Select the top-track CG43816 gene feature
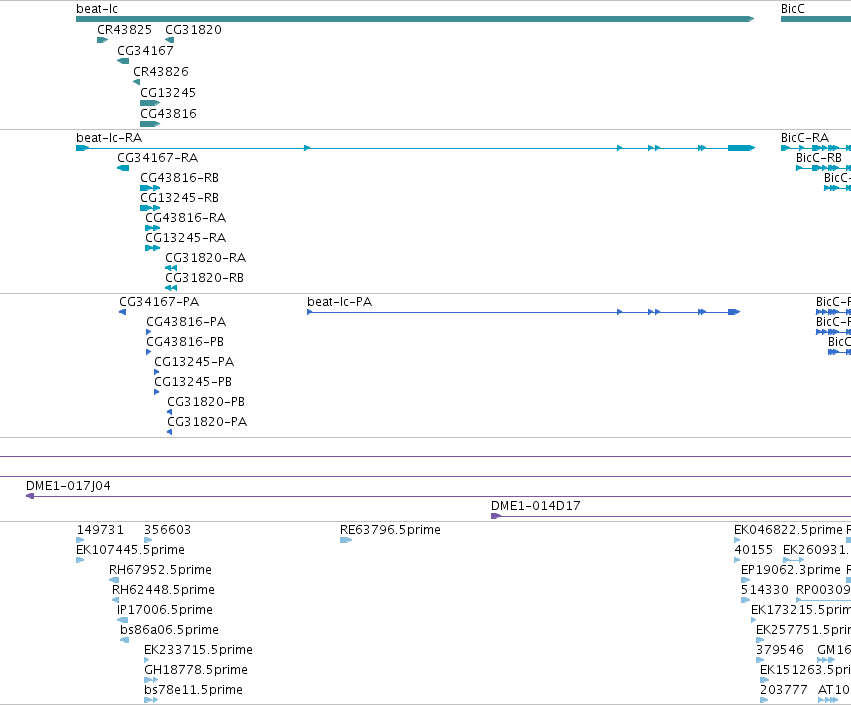Image resolution: width=851 pixels, height=705 pixels. pos(150,124)
